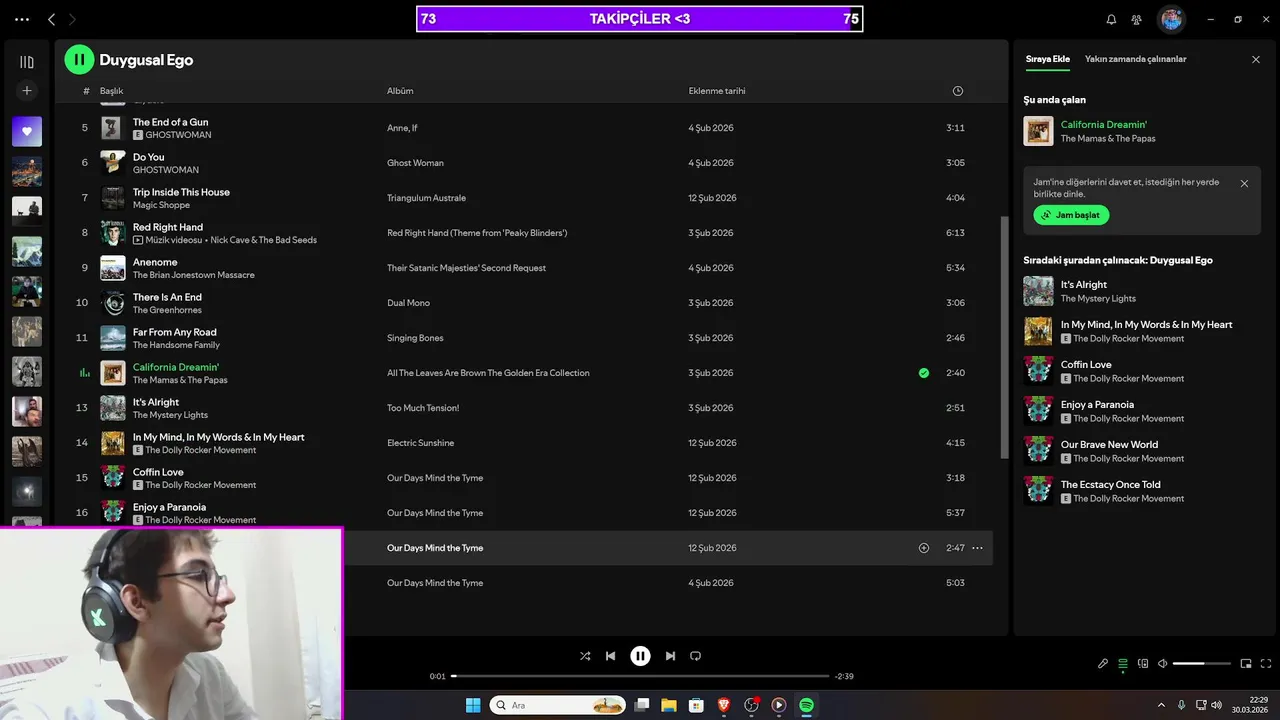Open the lyrics microphone icon
Viewport: 1280px width, 720px height.
(1103, 663)
